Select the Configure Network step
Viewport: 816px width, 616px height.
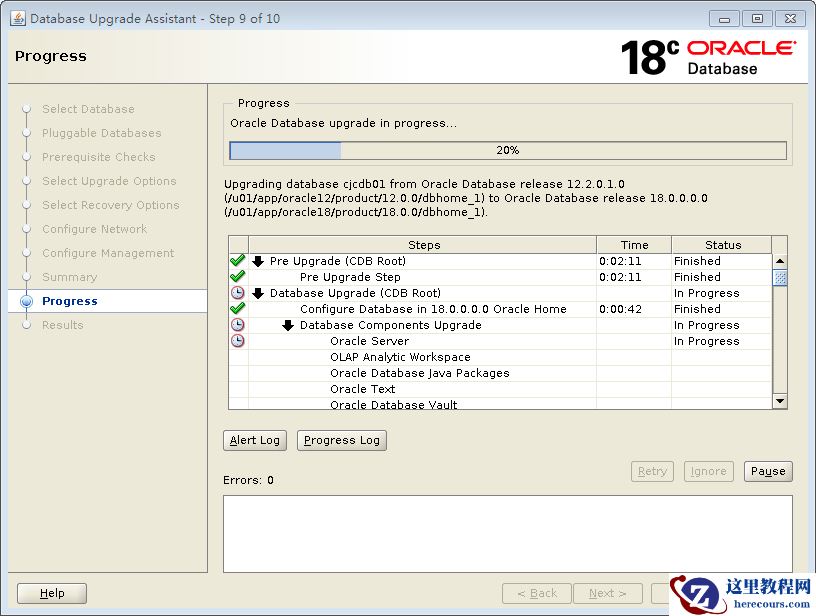pos(95,229)
